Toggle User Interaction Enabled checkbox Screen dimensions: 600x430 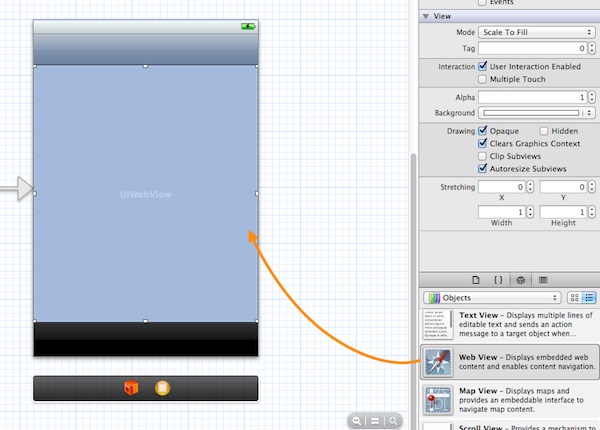[485, 66]
